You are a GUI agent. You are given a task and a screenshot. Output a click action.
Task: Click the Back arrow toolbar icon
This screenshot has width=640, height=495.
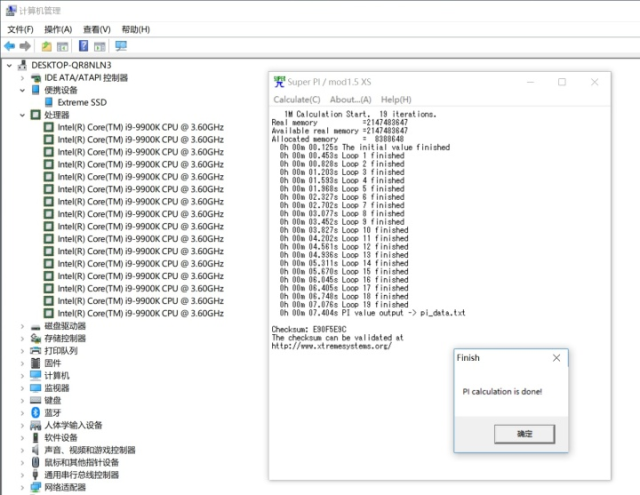9,46
